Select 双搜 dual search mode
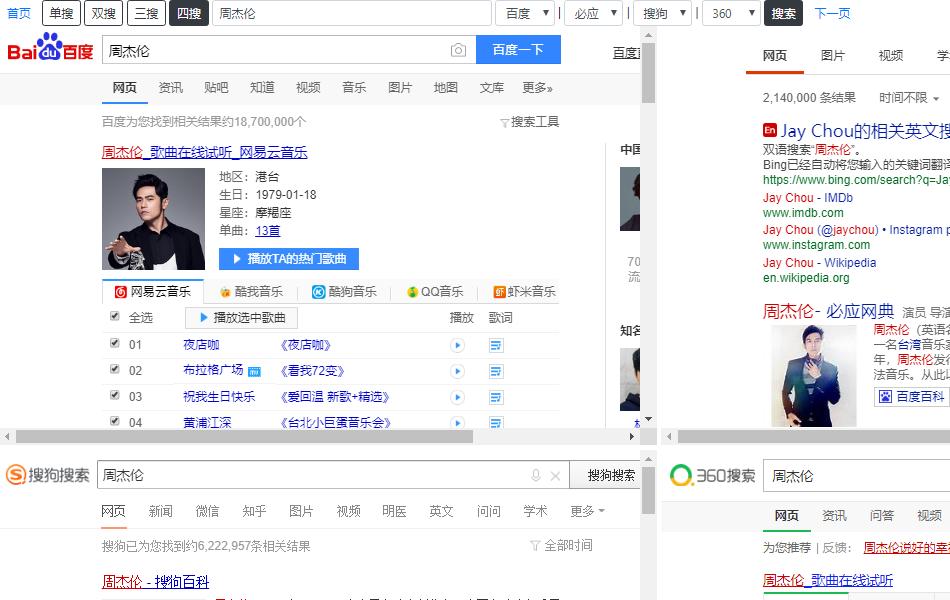 tap(104, 13)
